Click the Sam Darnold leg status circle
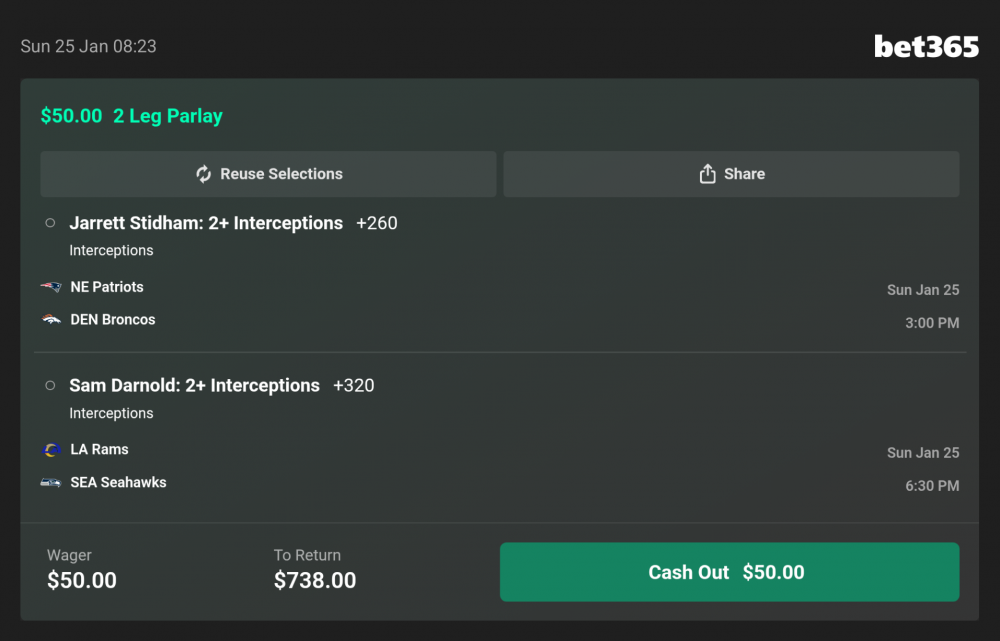The image size is (1000, 641). point(50,385)
